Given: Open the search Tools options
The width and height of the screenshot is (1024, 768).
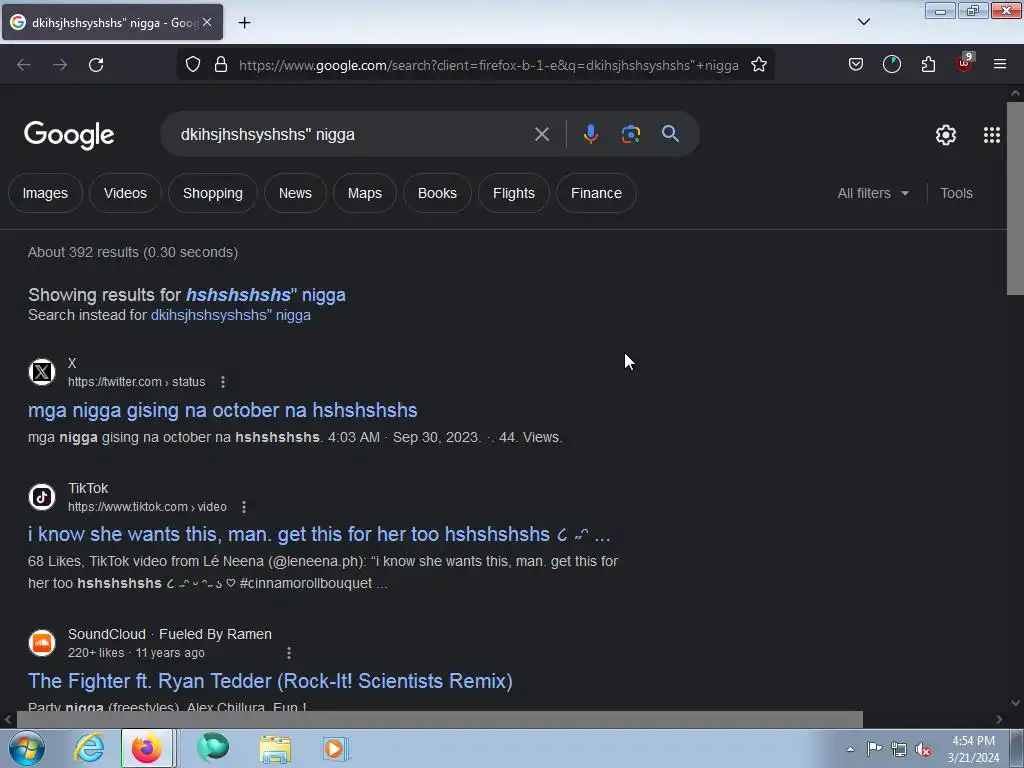Looking at the screenshot, I should (956, 193).
